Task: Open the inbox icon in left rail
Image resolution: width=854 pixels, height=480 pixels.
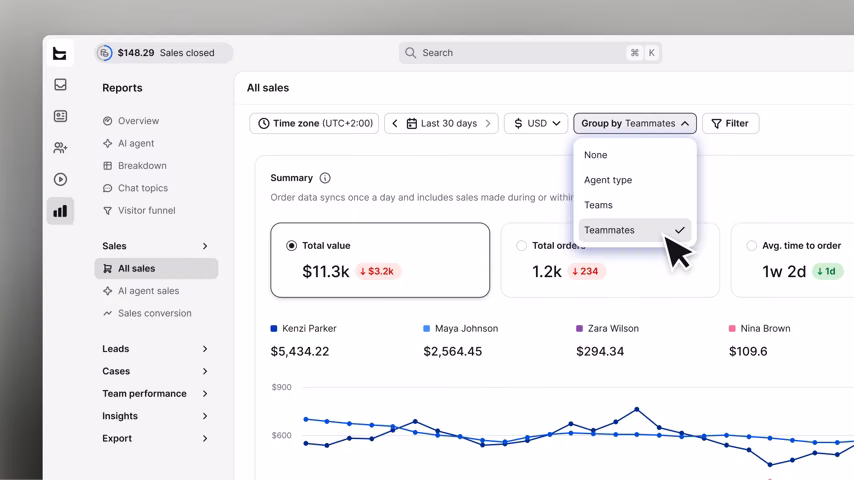Action: (x=60, y=84)
